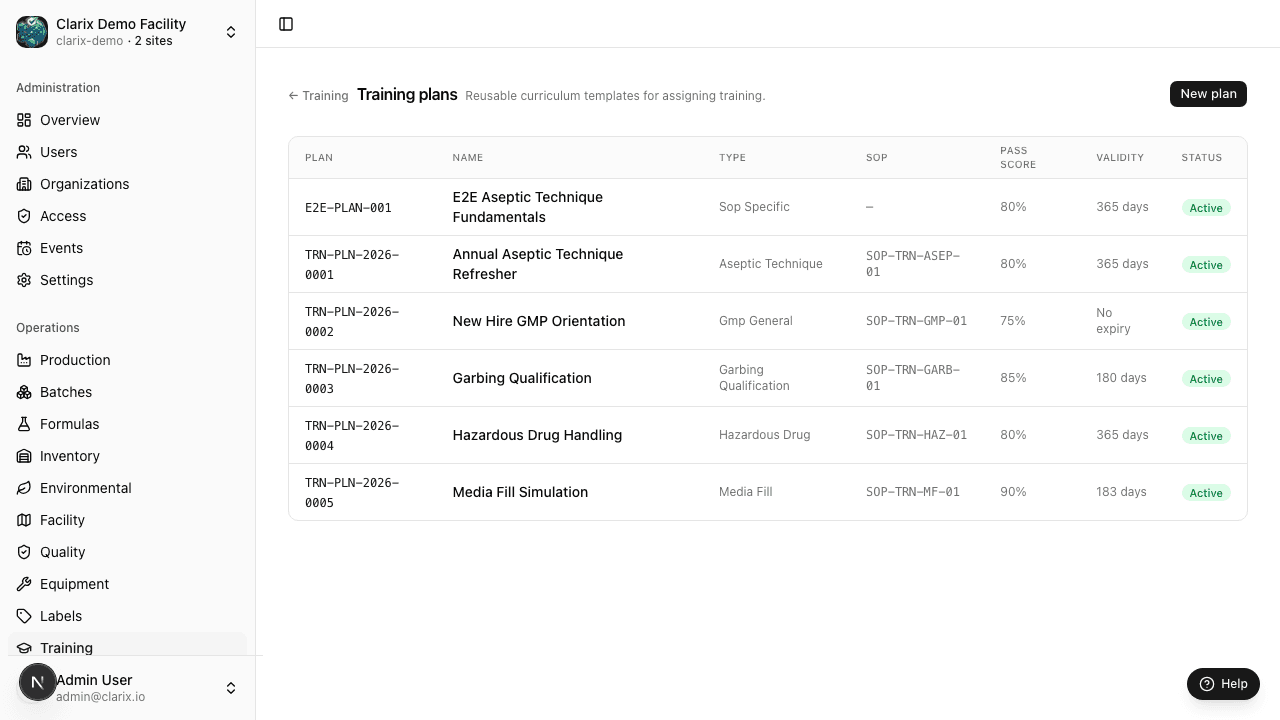This screenshot has width=1280, height=720.
Task: Click the 180 days validity cell
Action: coord(1121,378)
